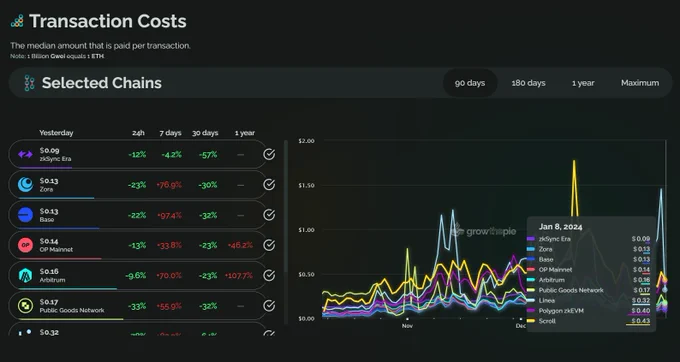Click OP Mainnet's -46.2% yearly change
680x362 pixels.
point(240,245)
